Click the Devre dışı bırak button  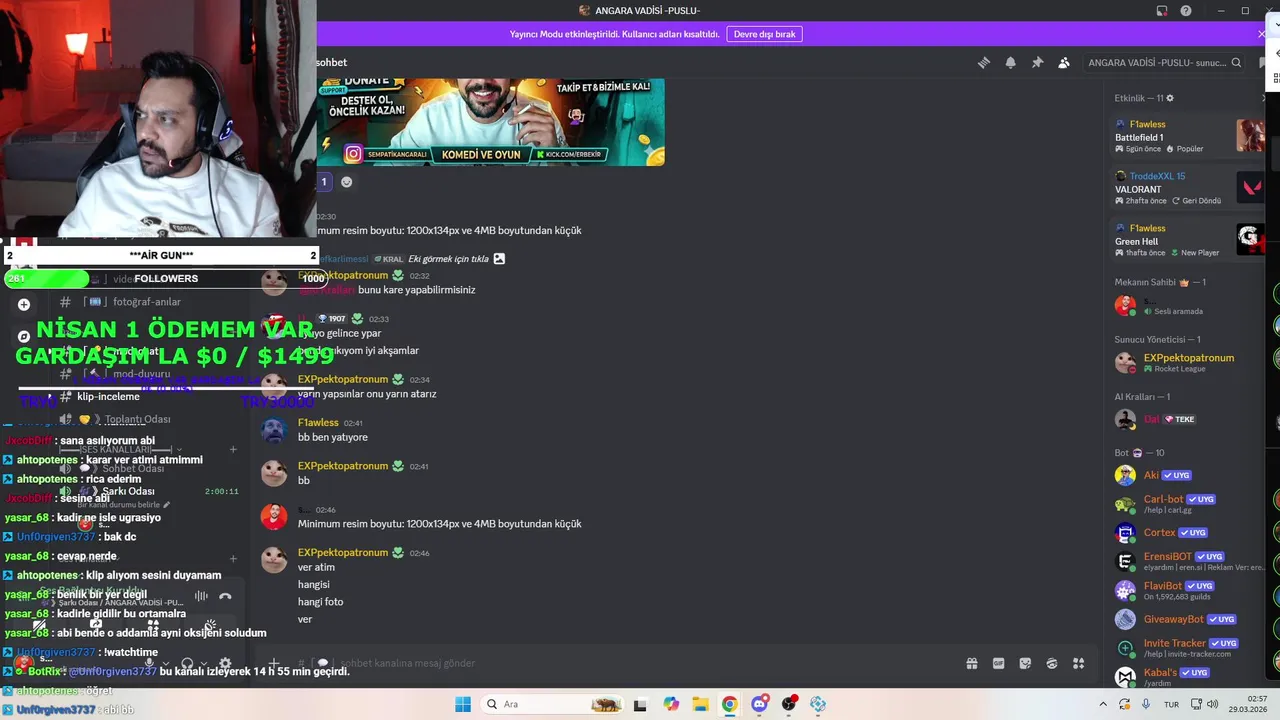coord(764,34)
